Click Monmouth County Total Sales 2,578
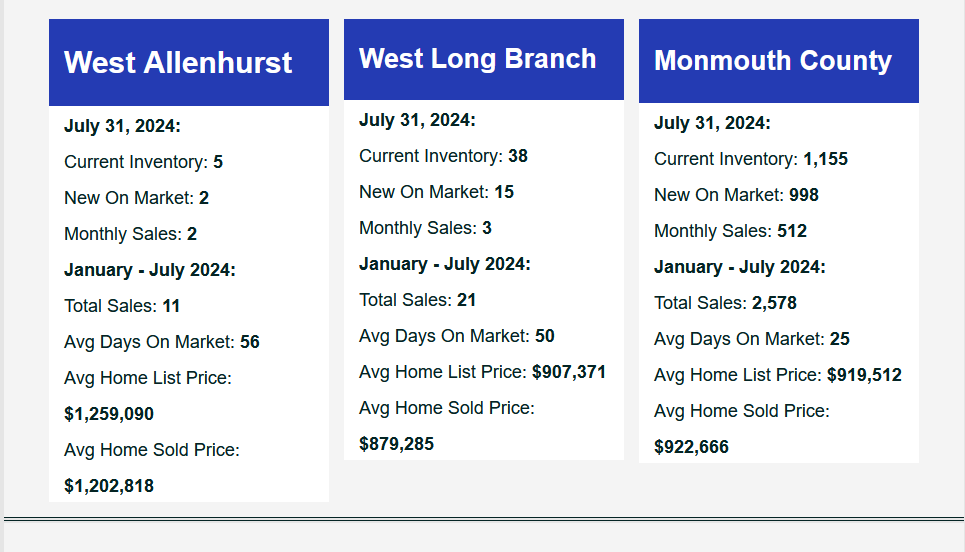 (x=774, y=303)
